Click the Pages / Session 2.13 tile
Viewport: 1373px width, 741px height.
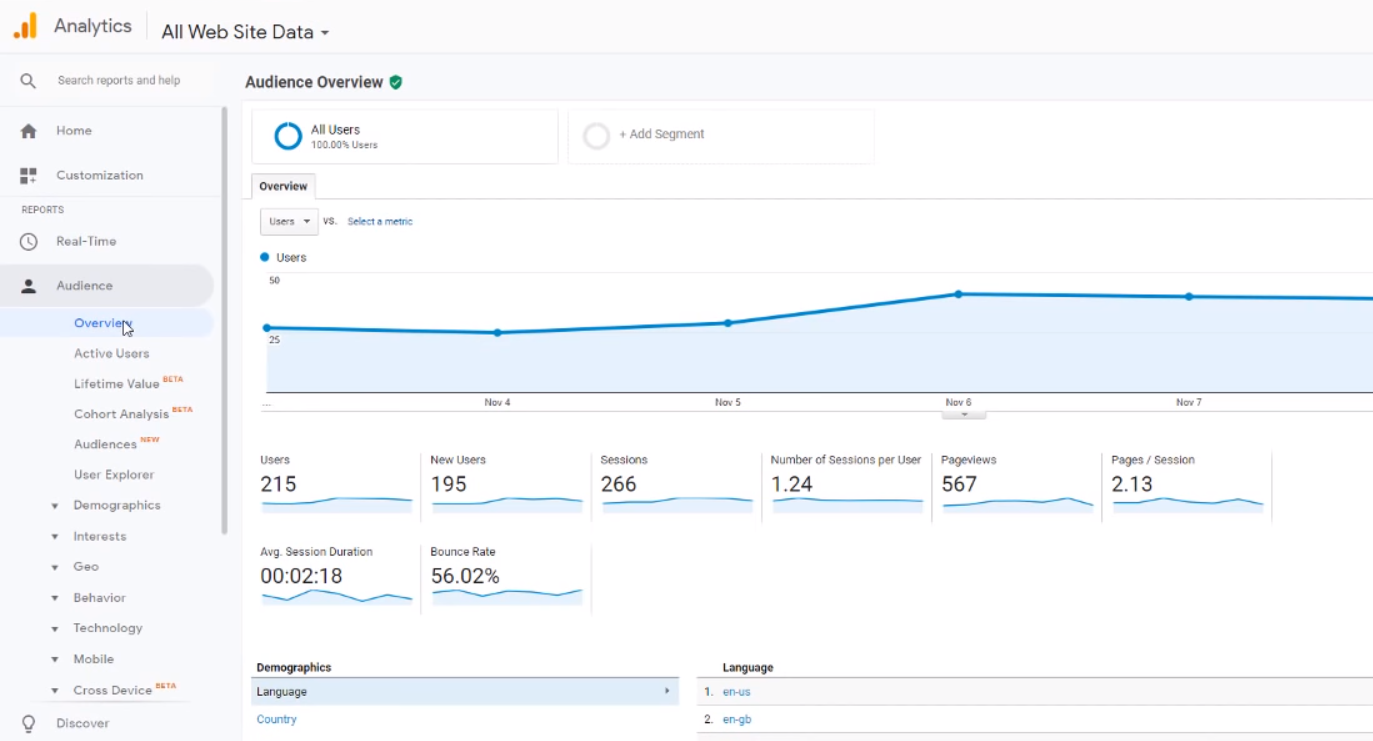tap(1187, 486)
